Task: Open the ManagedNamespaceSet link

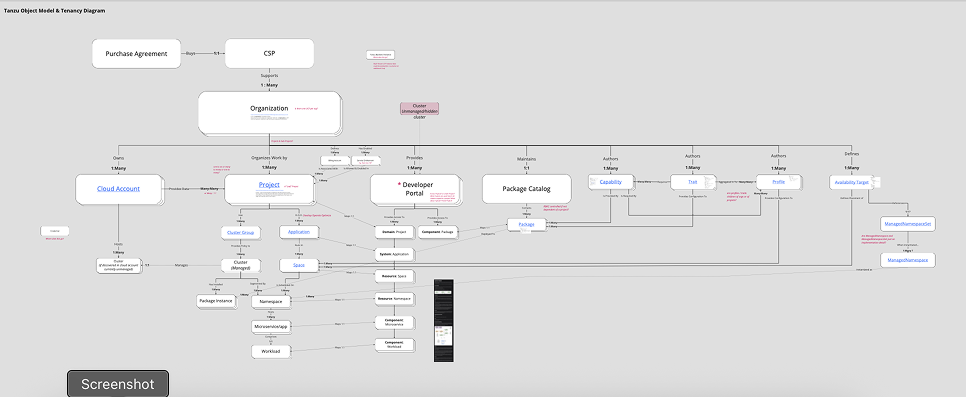Action: click(x=907, y=223)
